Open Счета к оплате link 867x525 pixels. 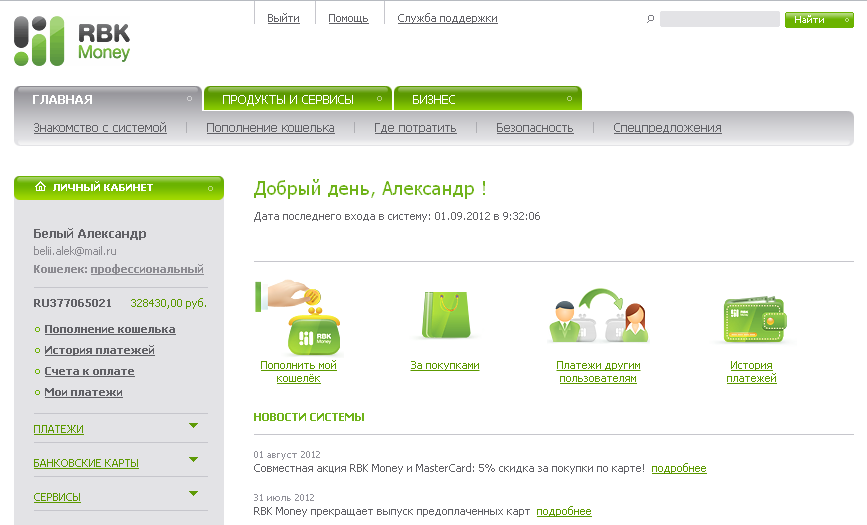tap(90, 371)
